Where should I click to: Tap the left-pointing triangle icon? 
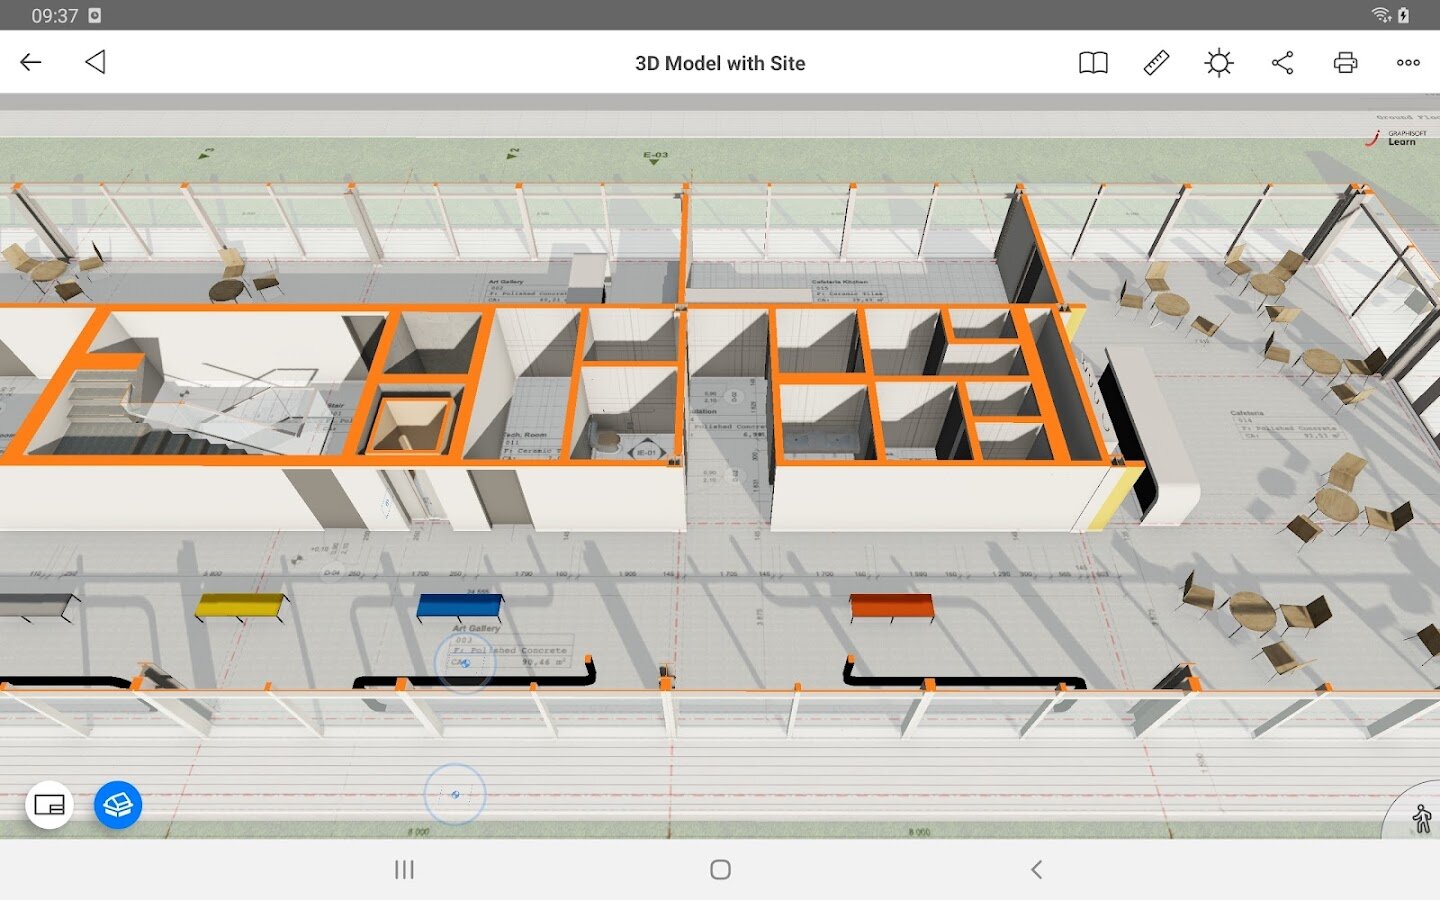click(96, 62)
